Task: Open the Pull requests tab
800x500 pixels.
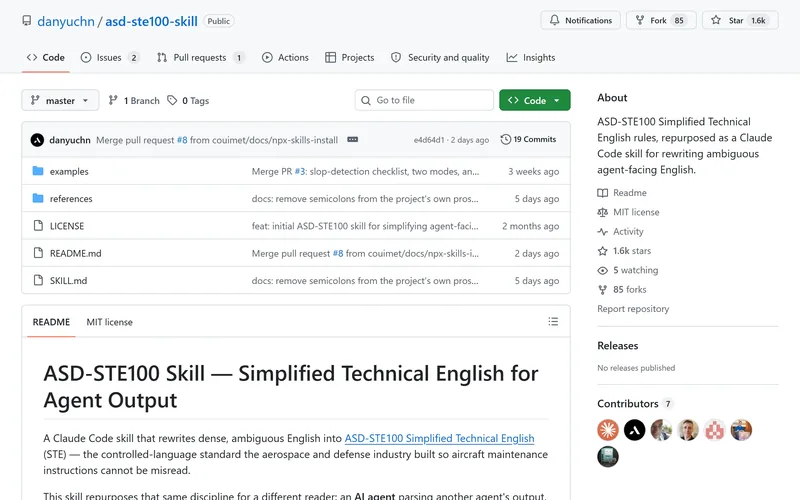Action: (x=200, y=58)
